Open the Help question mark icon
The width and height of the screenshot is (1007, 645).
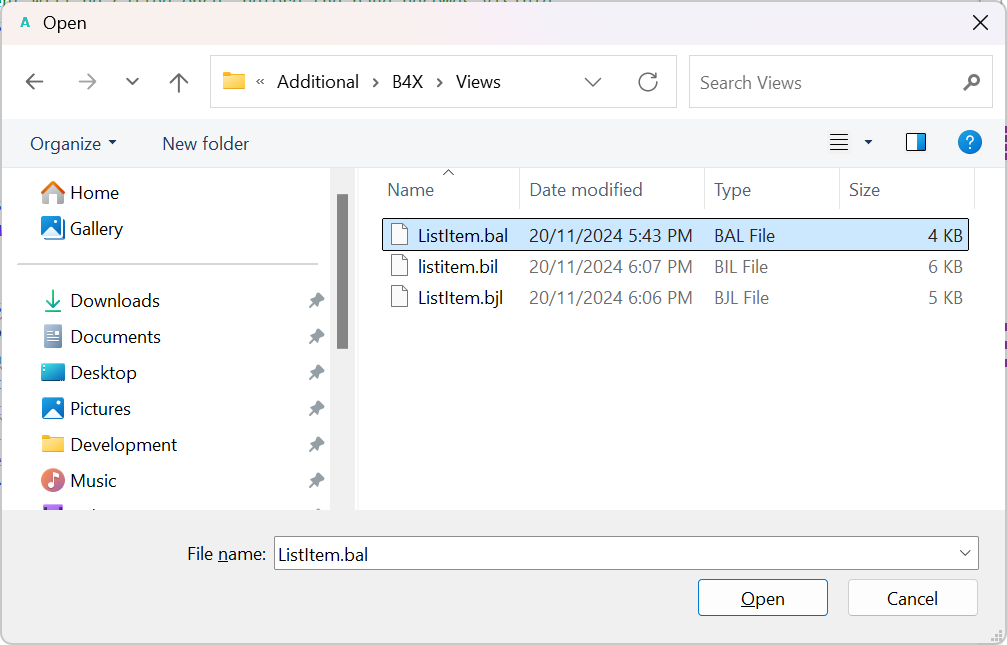[x=969, y=142]
